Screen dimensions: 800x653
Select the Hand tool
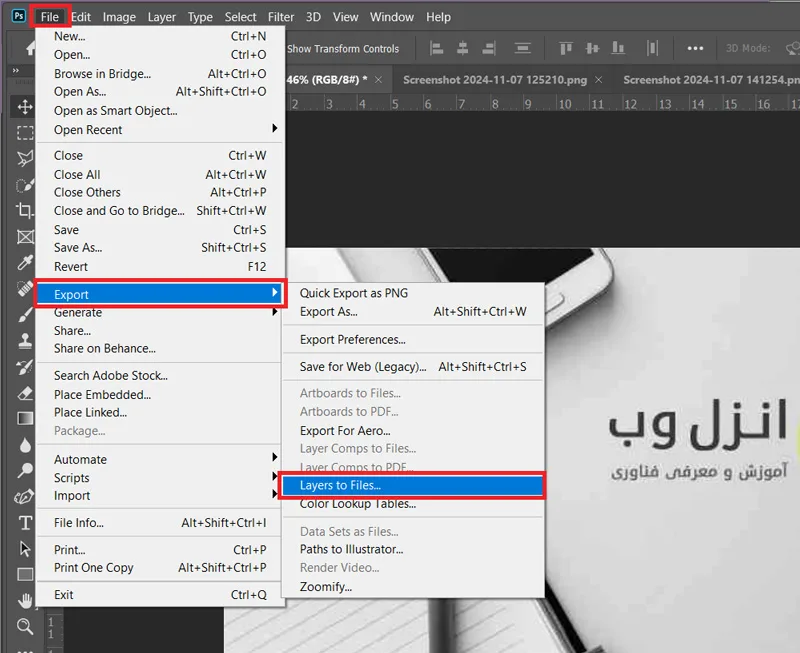(24, 600)
